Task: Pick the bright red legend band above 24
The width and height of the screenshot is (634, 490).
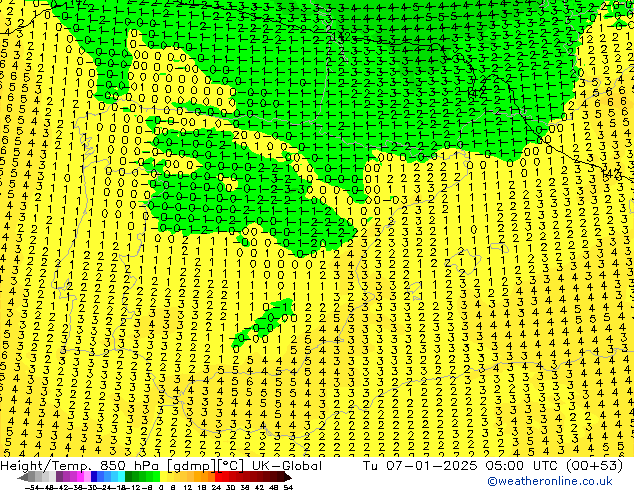Action: (x=218, y=477)
